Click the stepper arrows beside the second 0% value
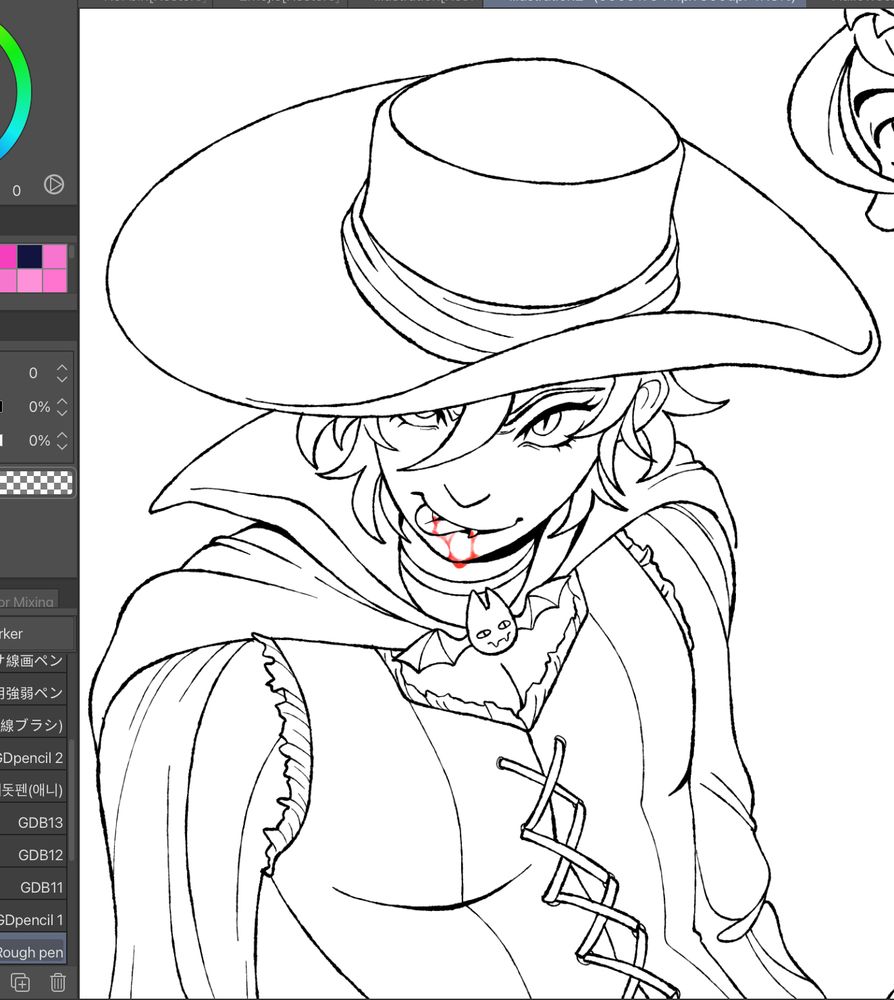 tap(62, 441)
